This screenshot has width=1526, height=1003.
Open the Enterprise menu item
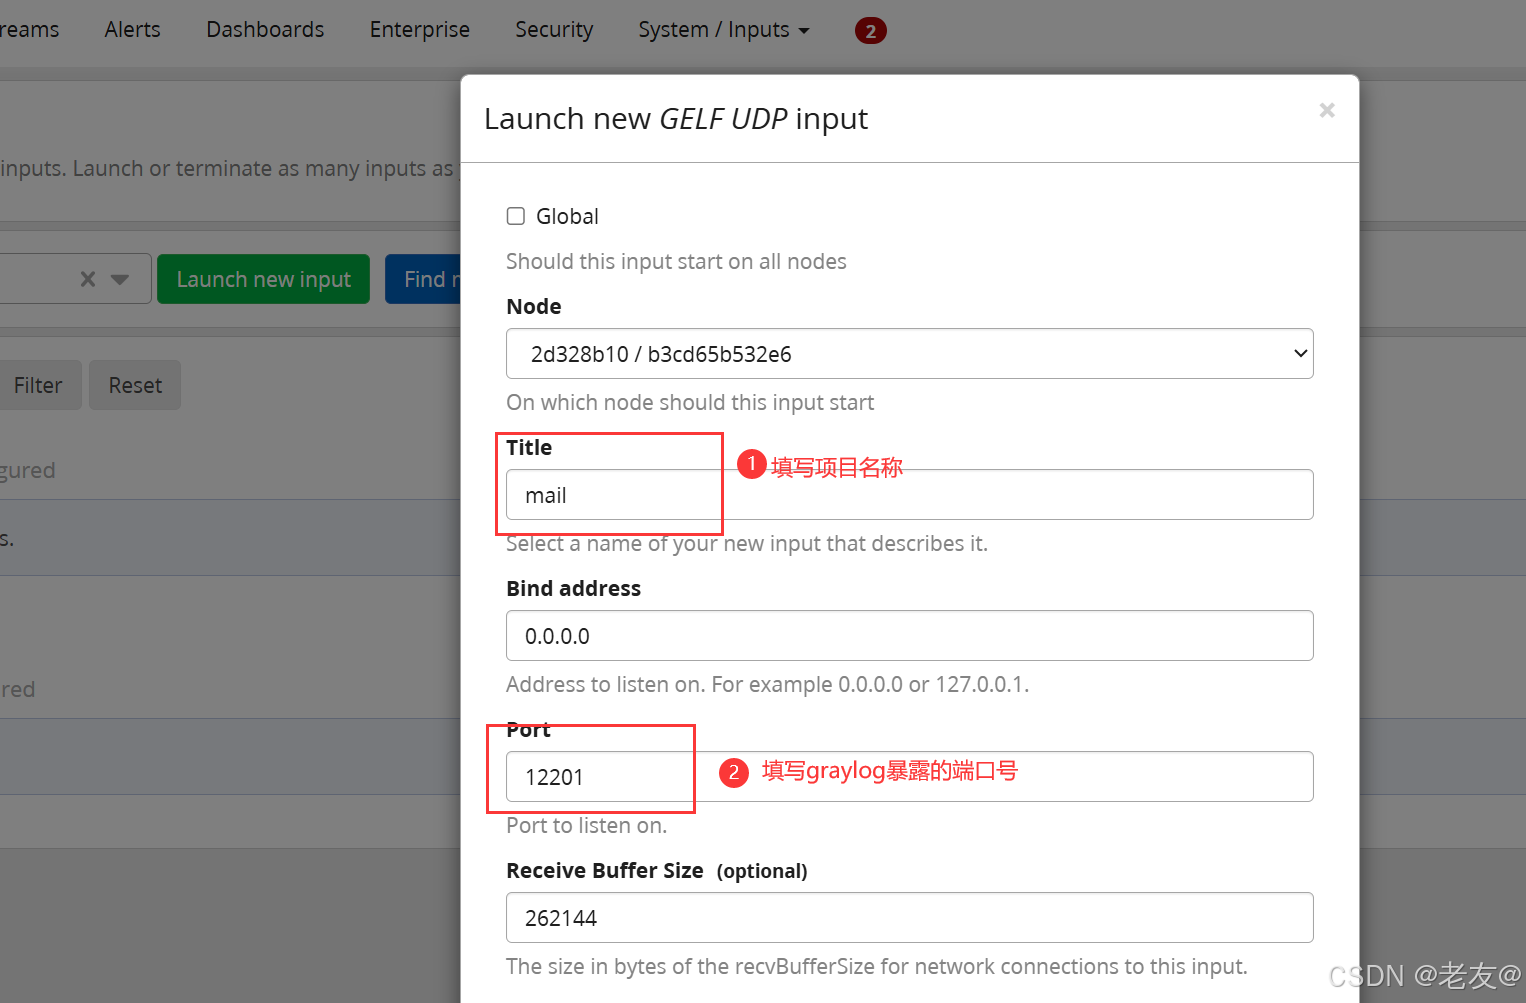coord(420,30)
